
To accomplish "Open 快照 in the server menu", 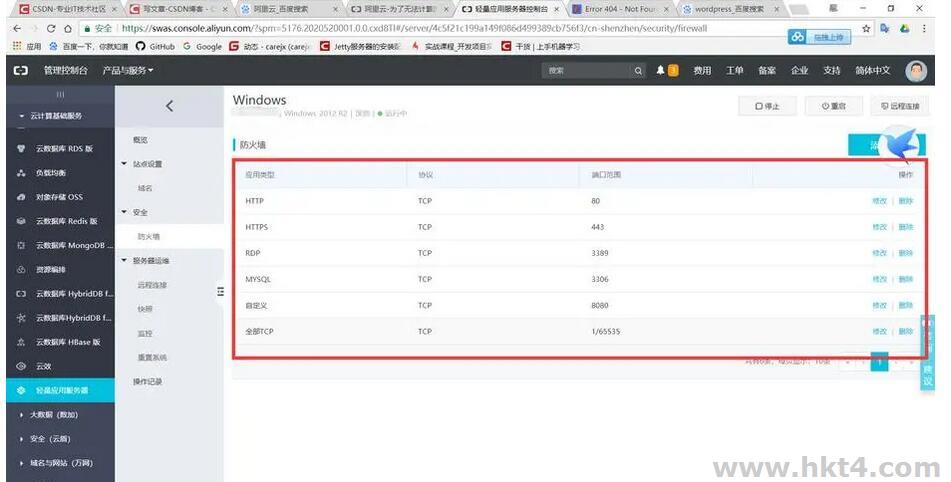I will click(x=145, y=309).
